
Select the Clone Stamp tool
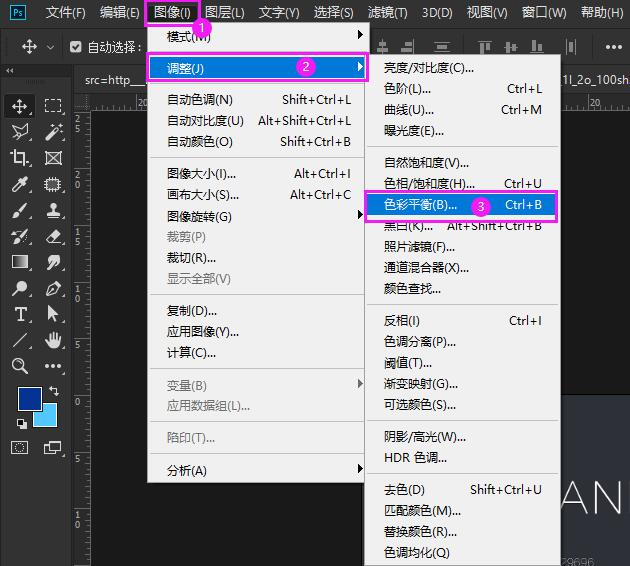53,210
